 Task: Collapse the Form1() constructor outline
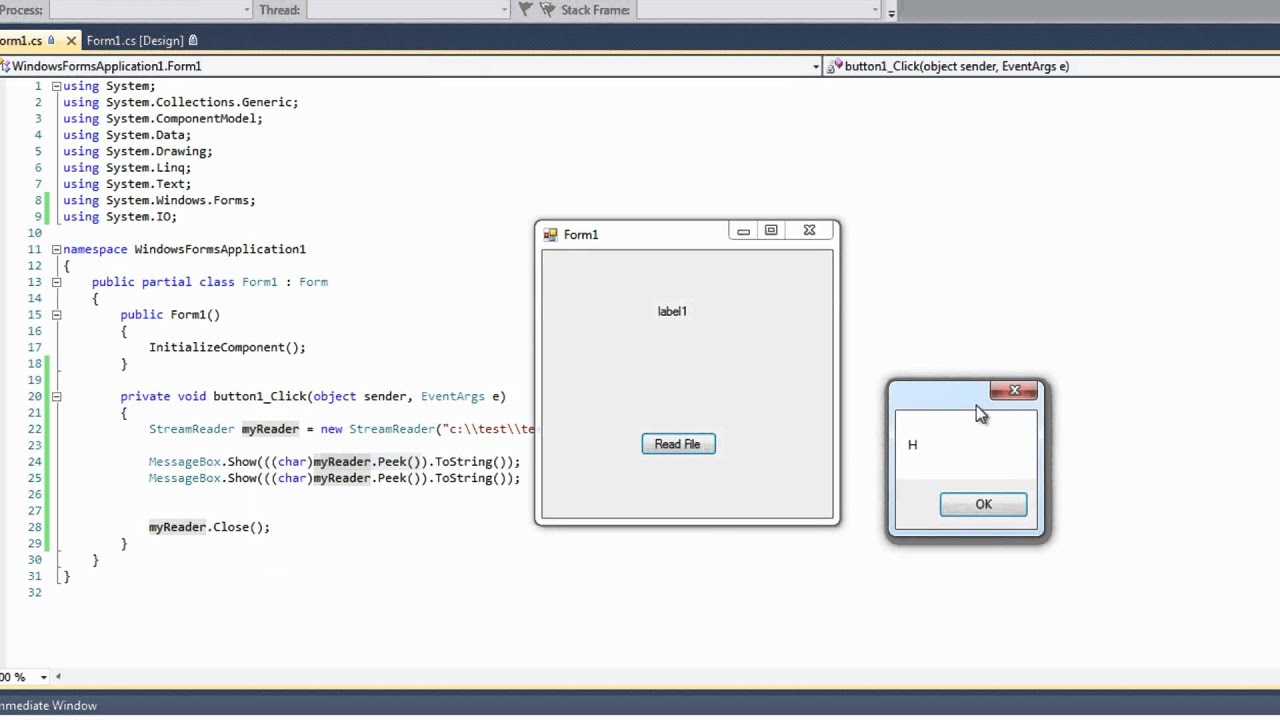click(56, 315)
